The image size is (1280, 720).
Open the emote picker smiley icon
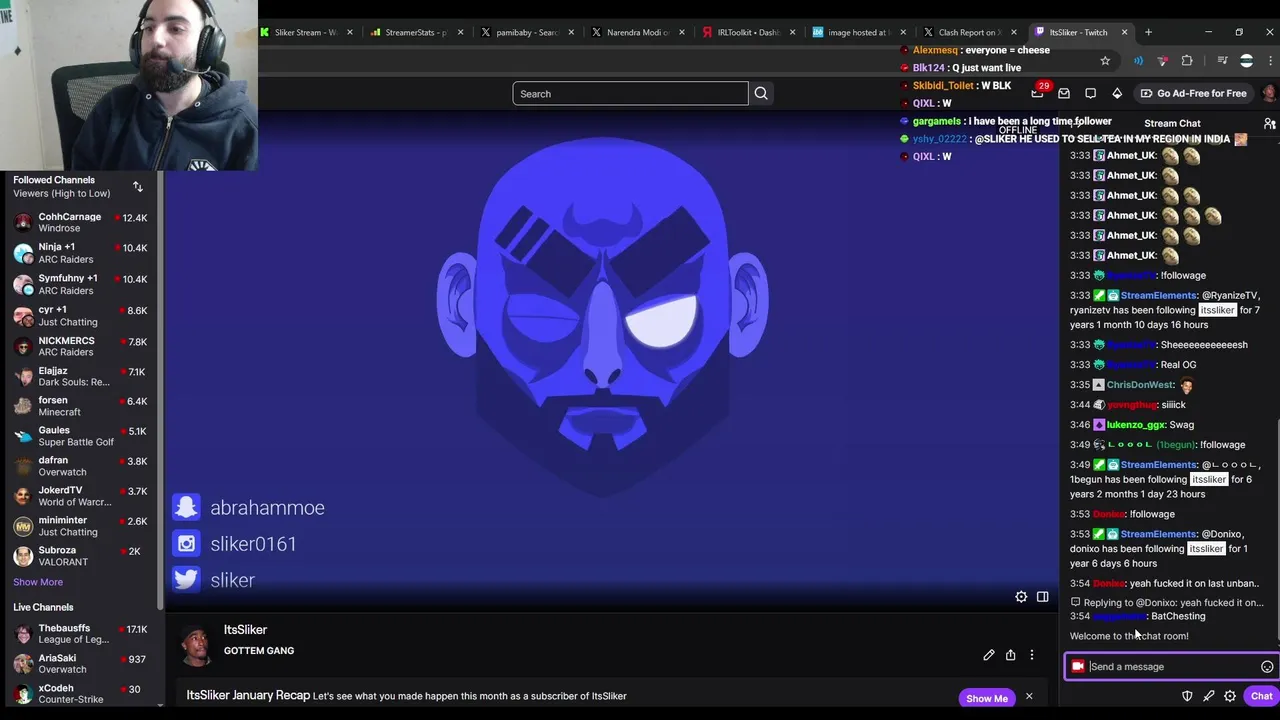pos(1267,667)
